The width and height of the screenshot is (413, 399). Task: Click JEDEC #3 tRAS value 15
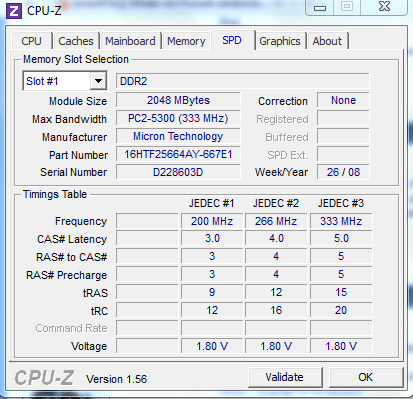point(341,292)
